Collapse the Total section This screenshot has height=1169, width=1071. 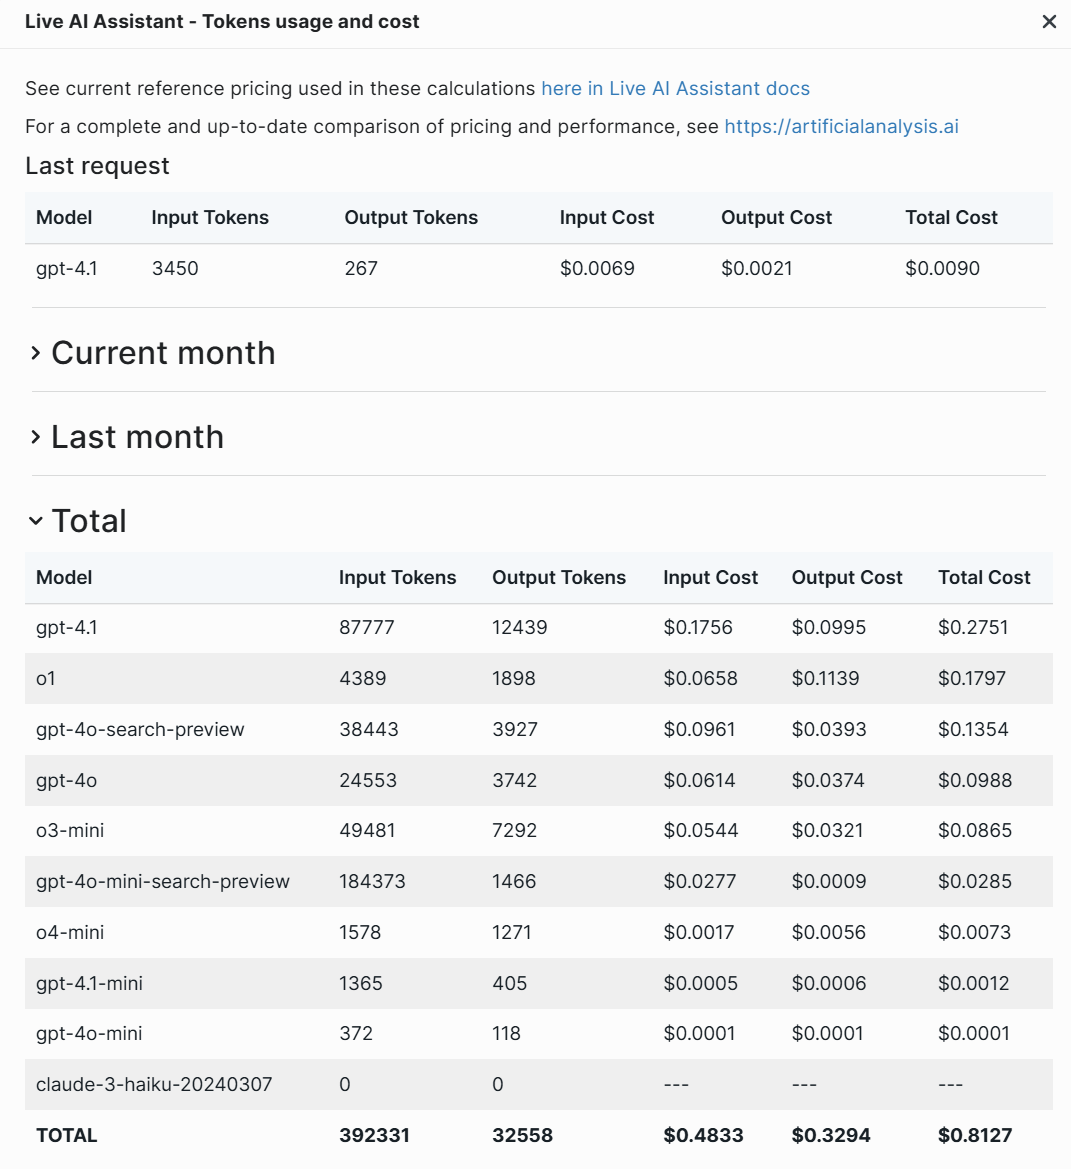pos(89,521)
